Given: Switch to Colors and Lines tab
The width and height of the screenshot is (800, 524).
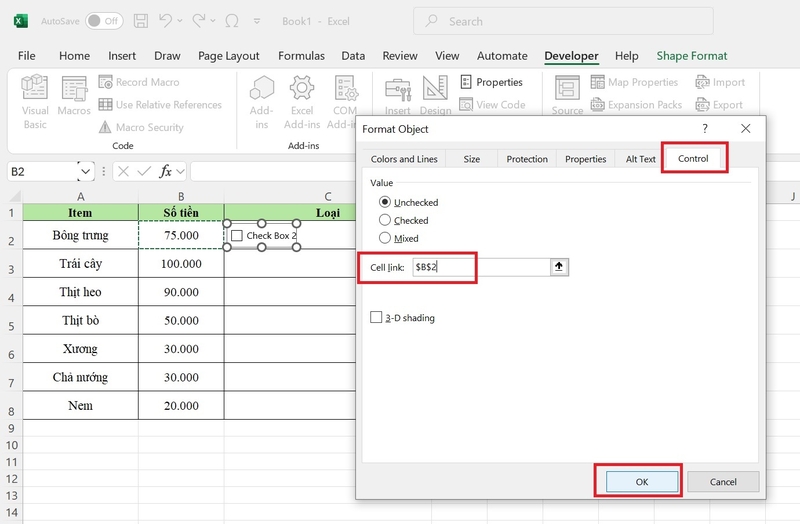Looking at the screenshot, I should pos(404,159).
